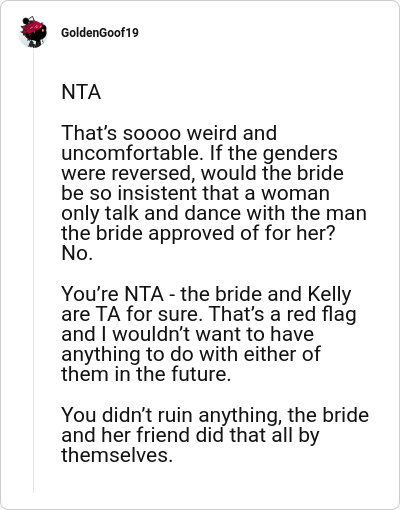
Task: Click the line "the bride approved of for her?"
Action: point(198,233)
